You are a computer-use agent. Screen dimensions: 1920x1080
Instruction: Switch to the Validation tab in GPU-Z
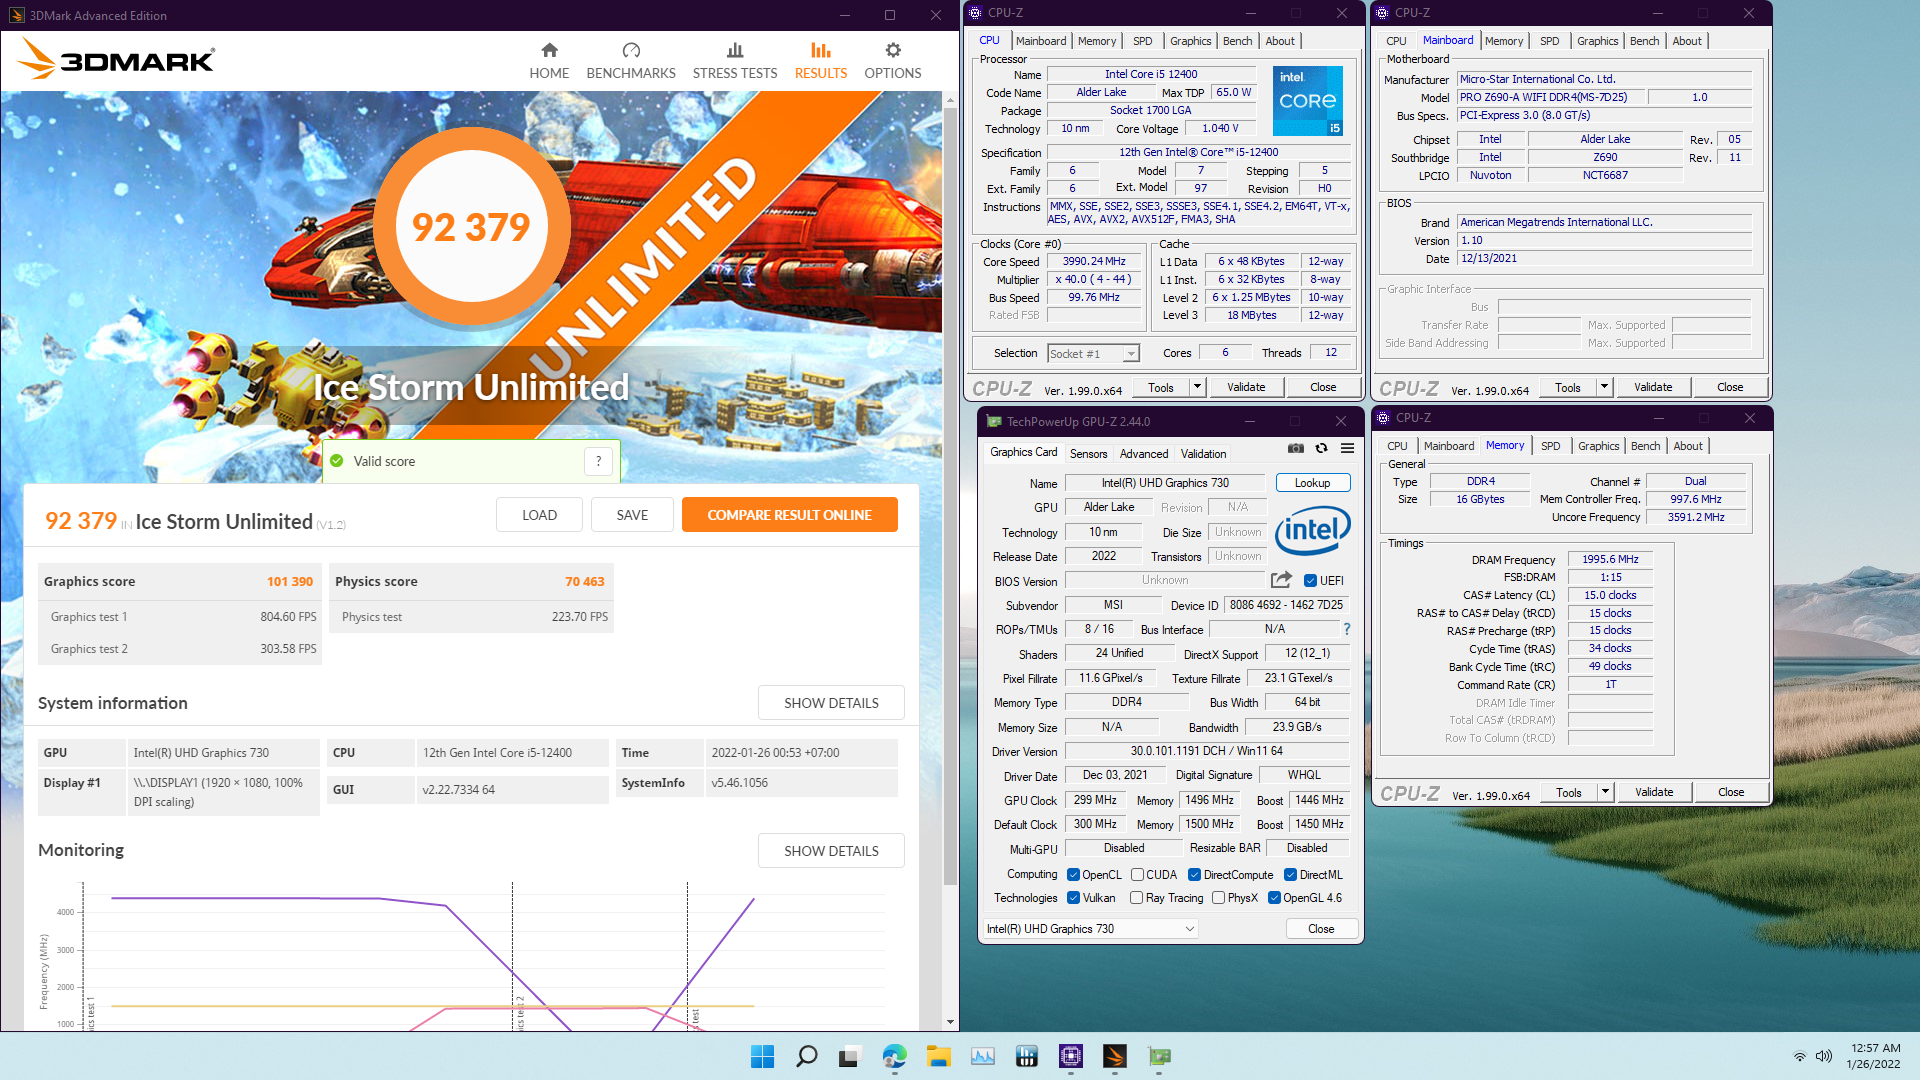coord(1203,454)
